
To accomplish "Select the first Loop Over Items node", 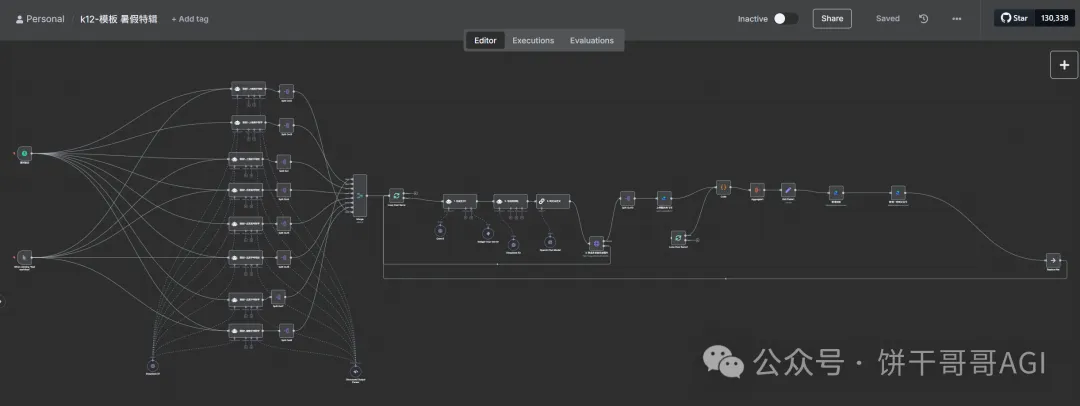I will (x=396, y=196).
